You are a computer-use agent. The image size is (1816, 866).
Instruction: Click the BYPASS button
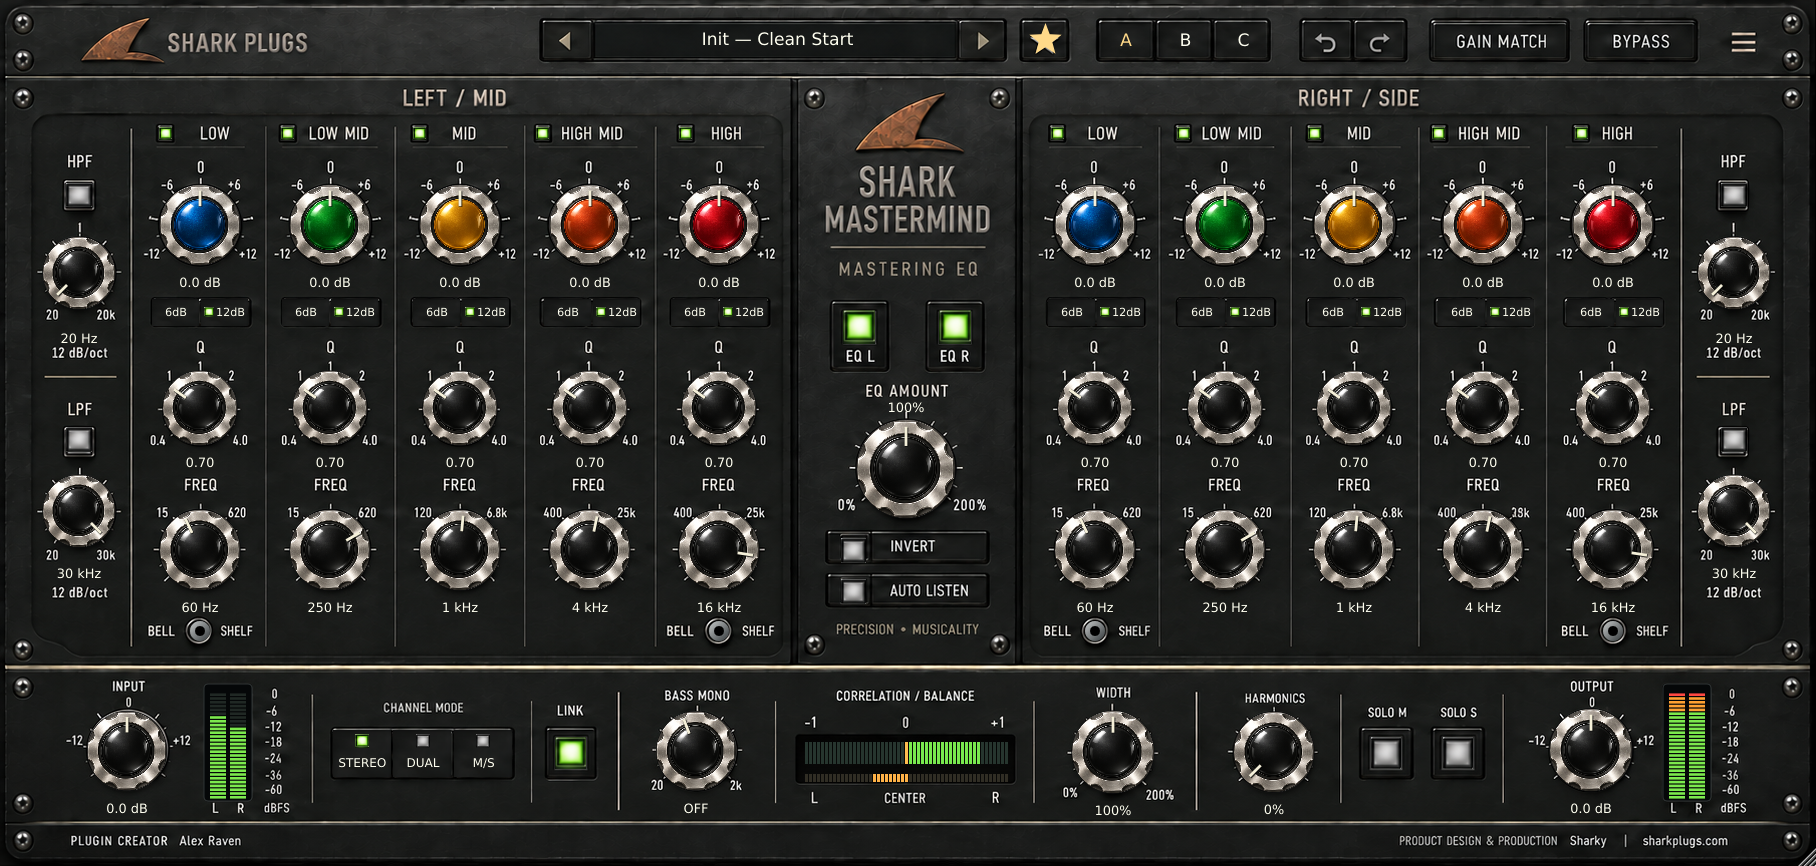coord(1641,41)
